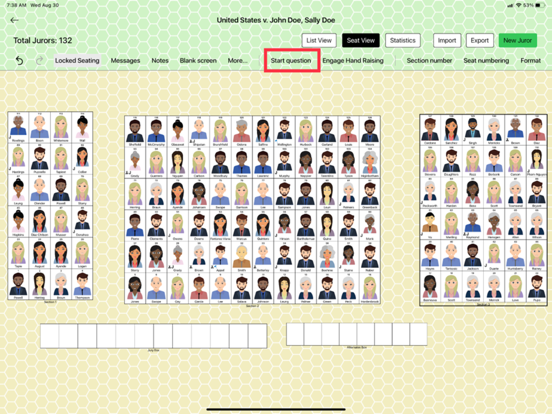Select juror Knapp's seat
552x414 pixels.
pos(284,257)
